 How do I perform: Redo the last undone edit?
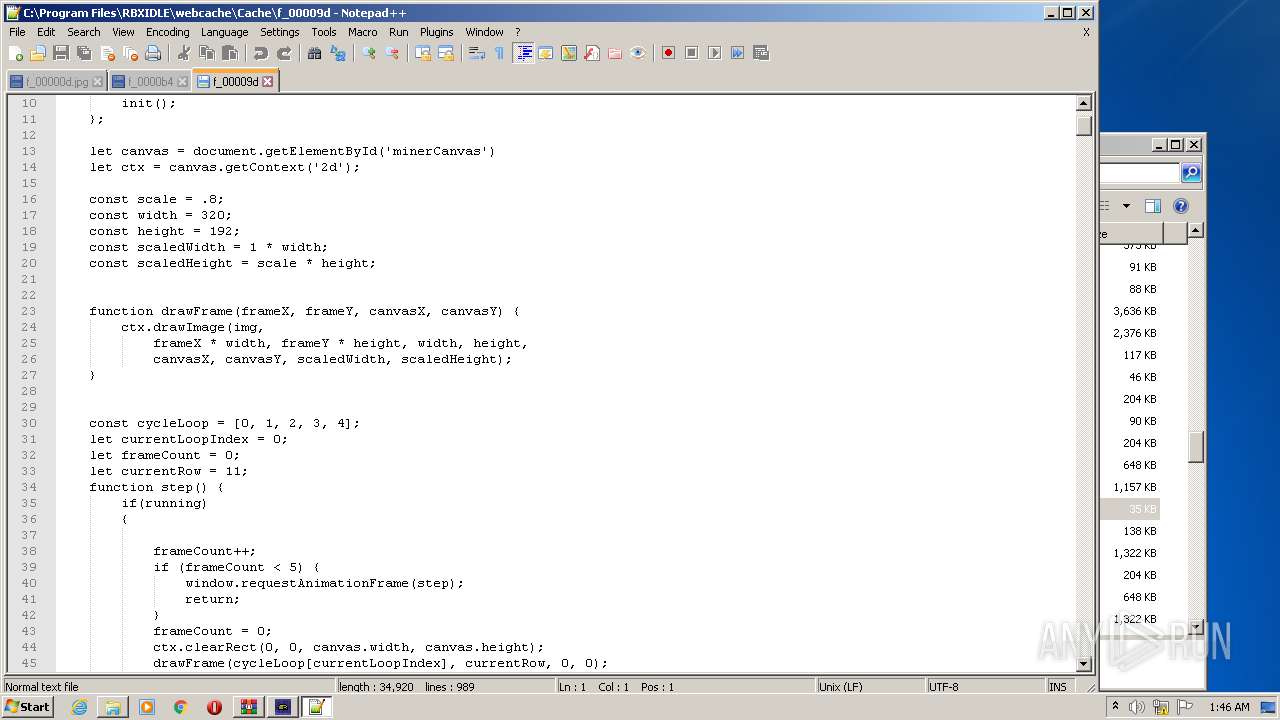(x=283, y=53)
